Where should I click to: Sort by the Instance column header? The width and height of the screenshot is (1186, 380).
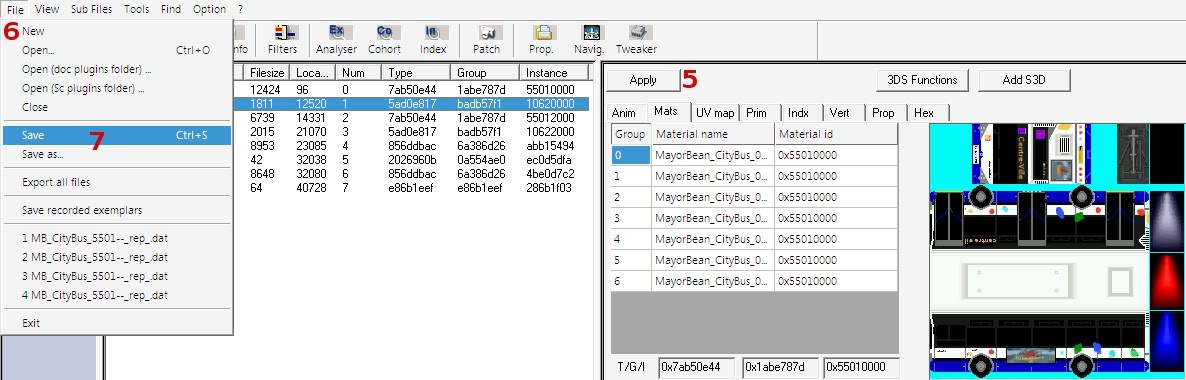point(554,73)
